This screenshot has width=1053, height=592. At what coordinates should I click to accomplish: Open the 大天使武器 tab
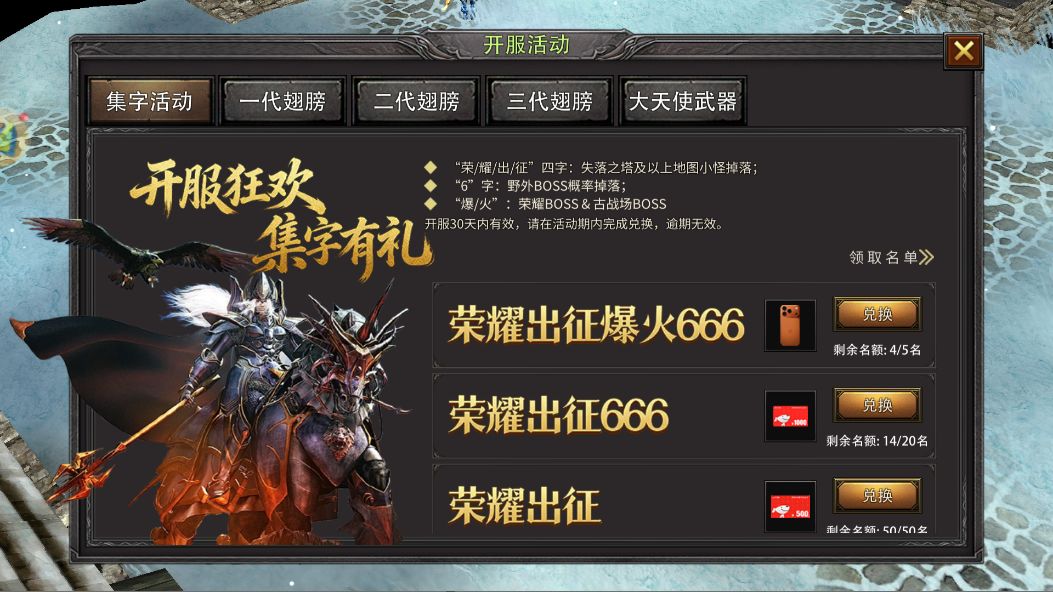(682, 101)
